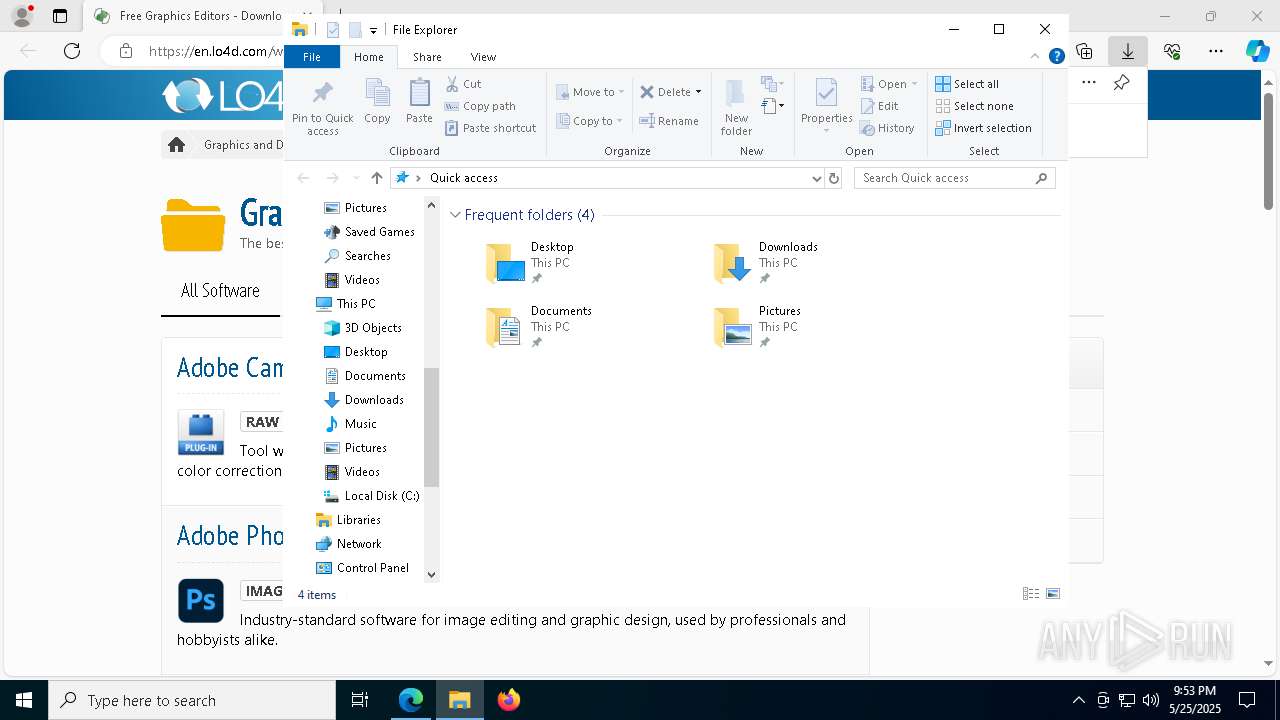The width and height of the screenshot is (1280, 720).
Task: Open File Explorer help question icon
Action: (1056, 57)
